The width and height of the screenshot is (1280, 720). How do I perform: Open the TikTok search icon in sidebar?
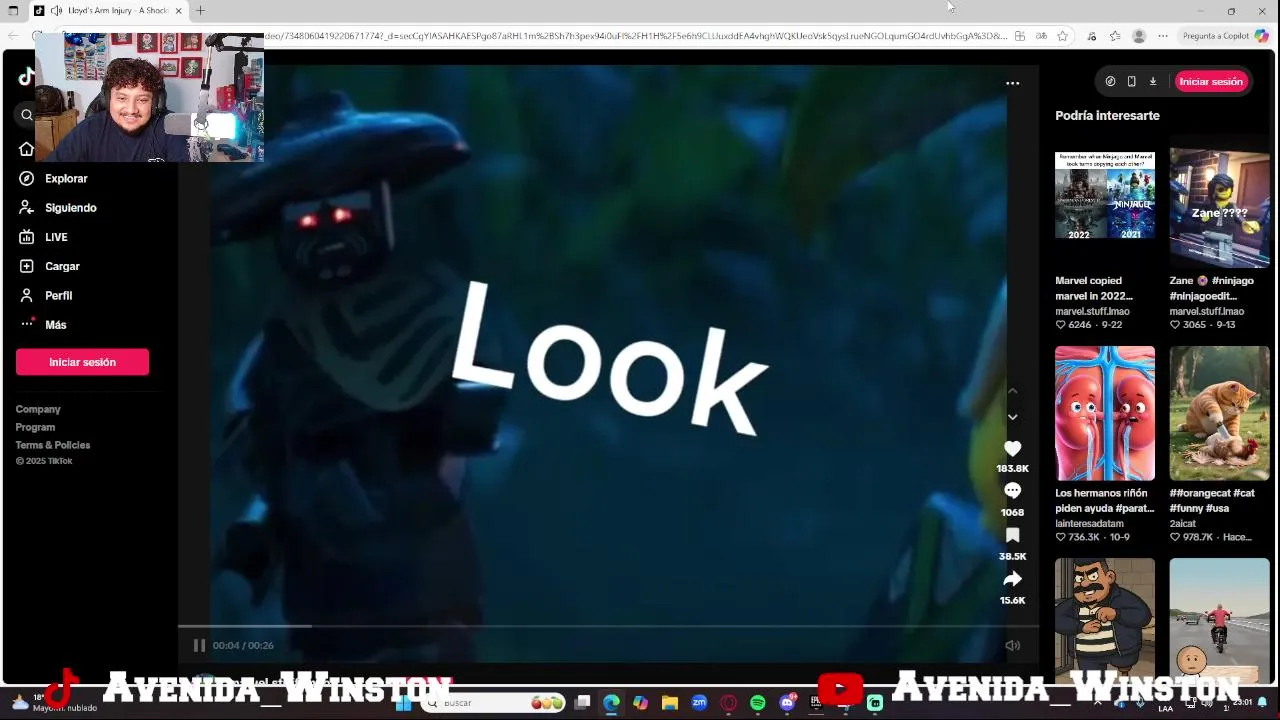26,115
